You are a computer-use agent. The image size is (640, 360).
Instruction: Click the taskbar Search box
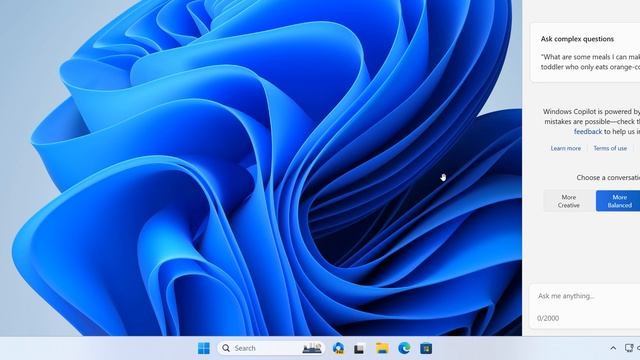271,348
